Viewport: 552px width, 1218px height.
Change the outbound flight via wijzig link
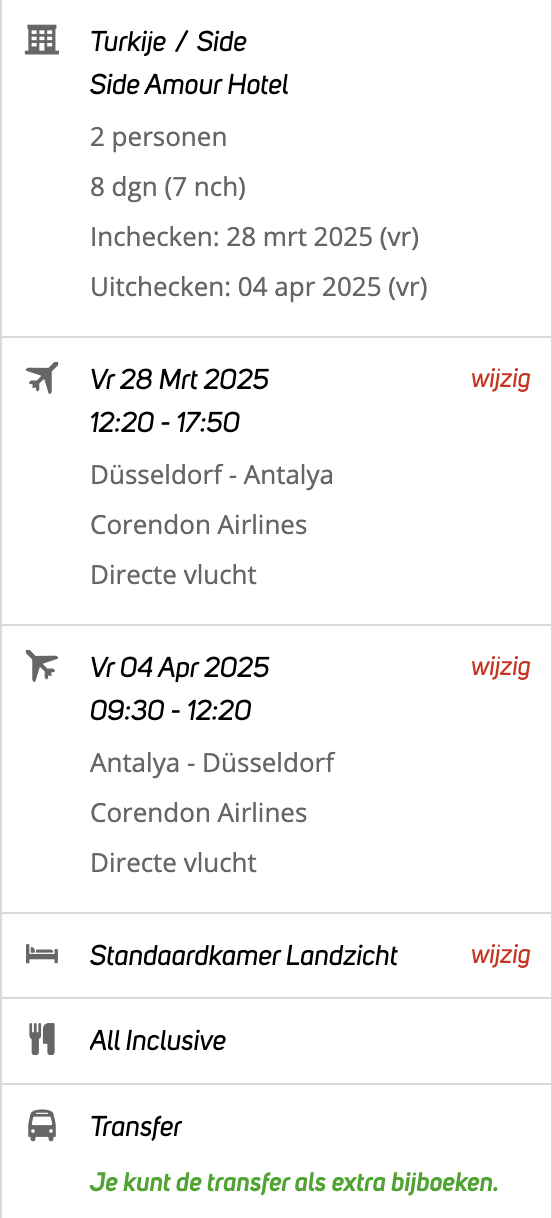click(501, 379)
